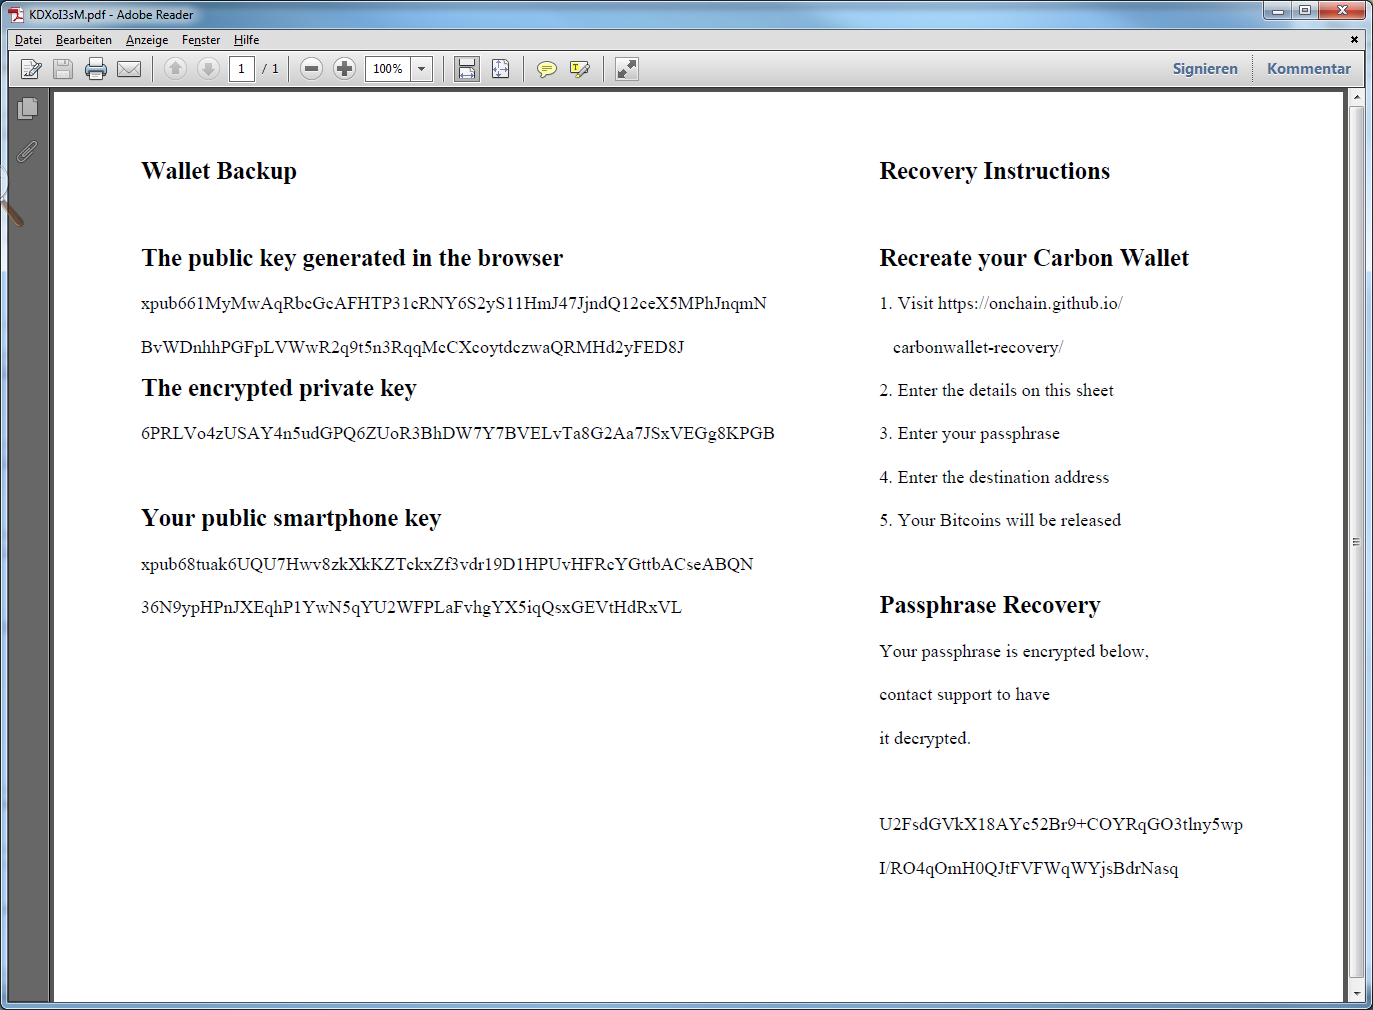This screenshot has width=1373, height=1010.
Task: Zoom out with the minus button
Action: coord(311,69)
